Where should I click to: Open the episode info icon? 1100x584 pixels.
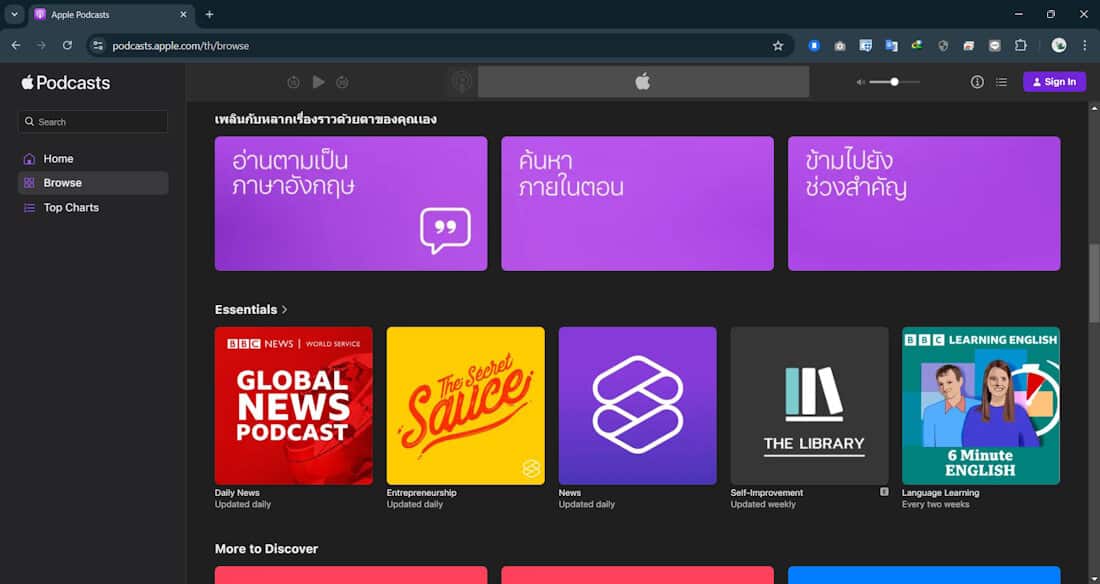coord(977,82)
